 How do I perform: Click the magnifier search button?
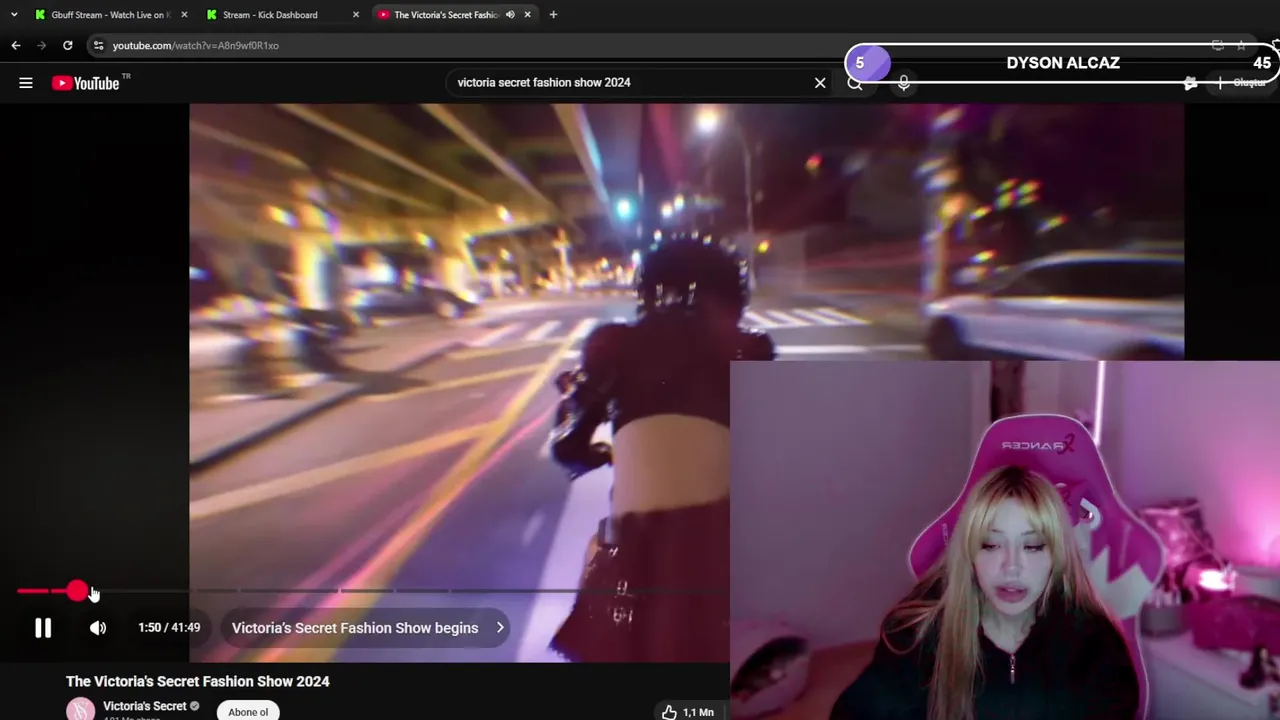(x=855, y=83)
